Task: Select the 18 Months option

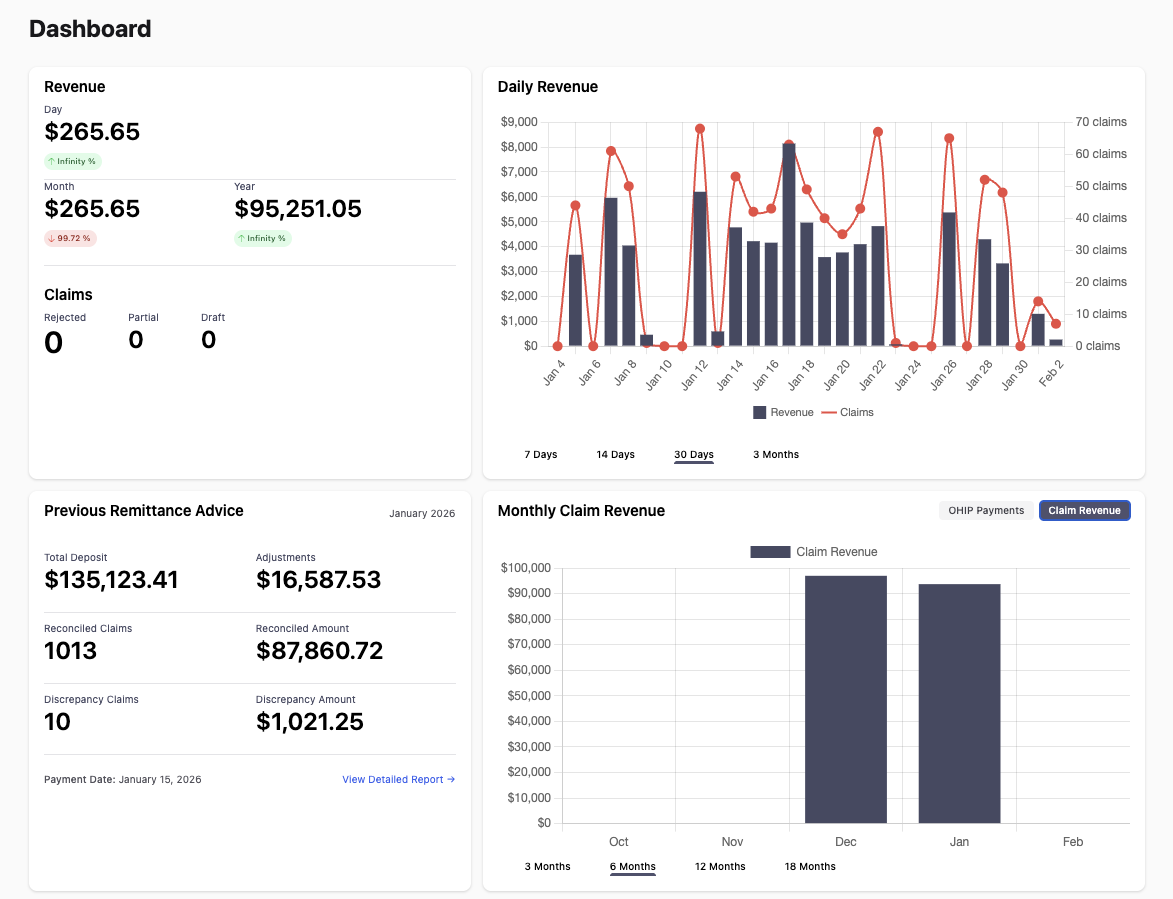Action: (x=810, y=866)
